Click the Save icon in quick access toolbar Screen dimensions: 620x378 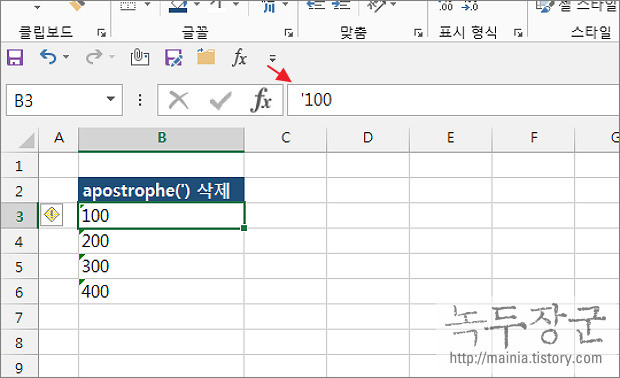(15, 58)
